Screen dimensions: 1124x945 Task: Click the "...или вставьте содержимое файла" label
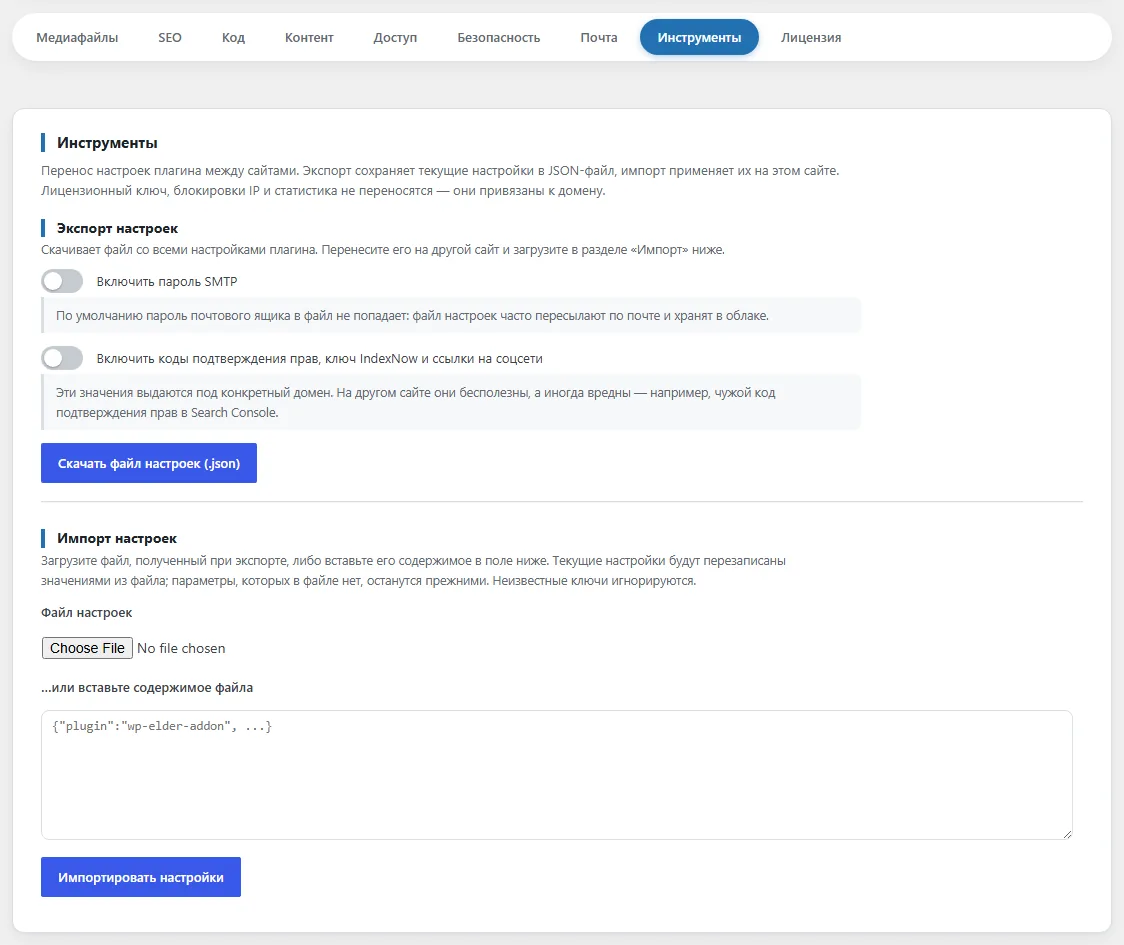[x=147, y=688]
